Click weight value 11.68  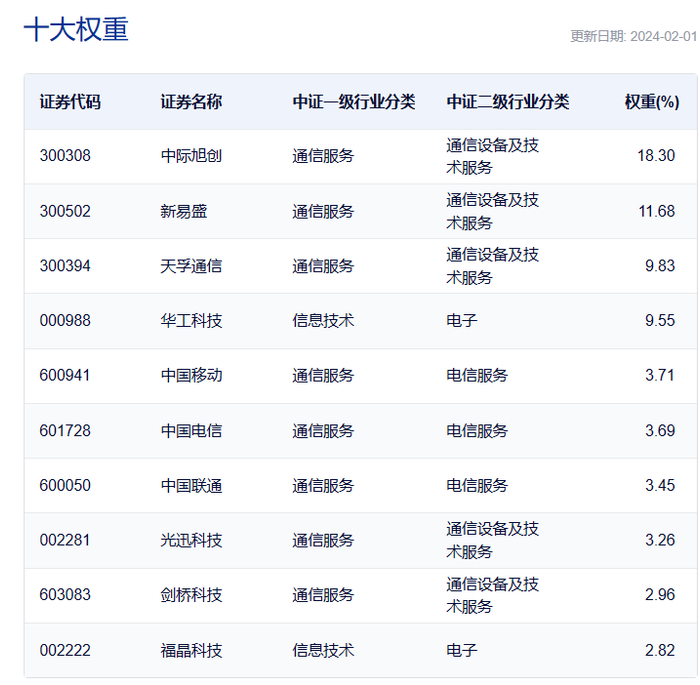point(656,211)
